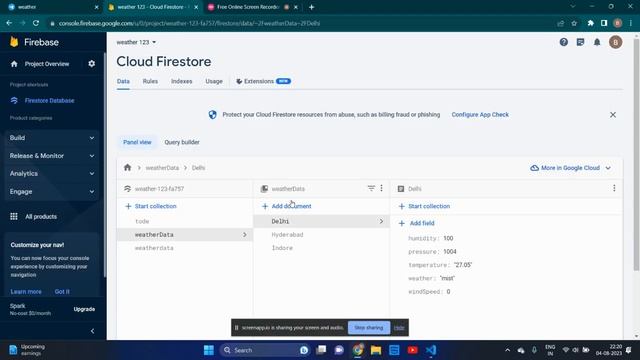Stop sharing the screen
640x360 pixels.
pyautogui.click(x=369, y=328)
